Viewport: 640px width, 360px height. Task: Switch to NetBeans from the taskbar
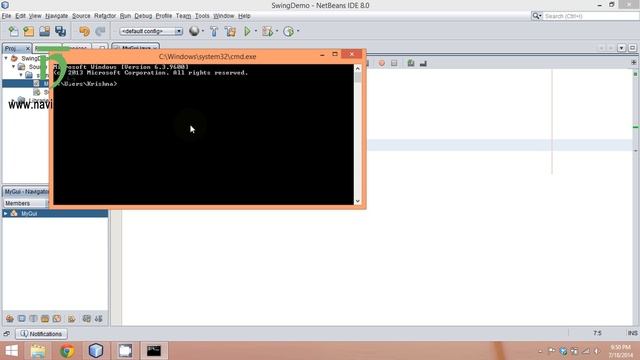(96, 351)
